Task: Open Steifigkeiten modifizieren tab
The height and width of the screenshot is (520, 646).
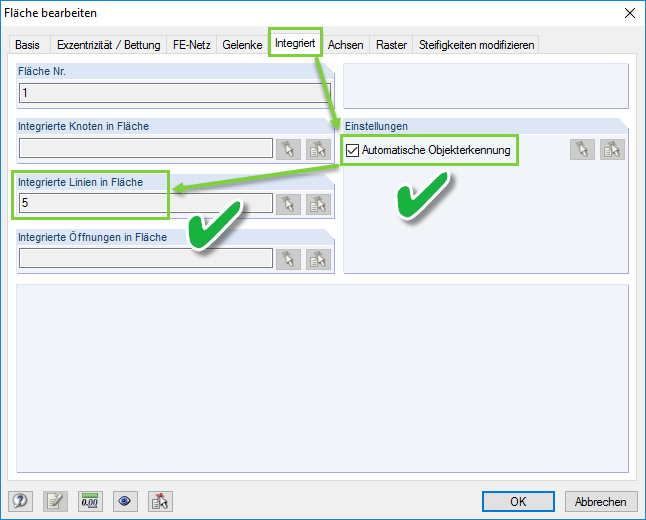Action: click(x=476, y=45)
